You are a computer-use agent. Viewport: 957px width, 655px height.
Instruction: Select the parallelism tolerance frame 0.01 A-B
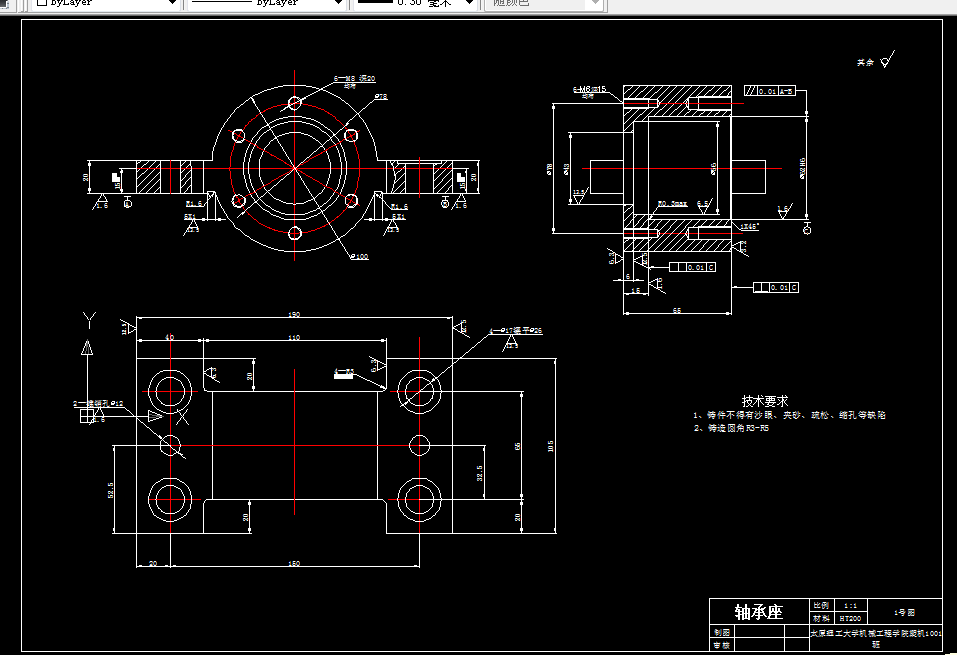coord(772,90)
